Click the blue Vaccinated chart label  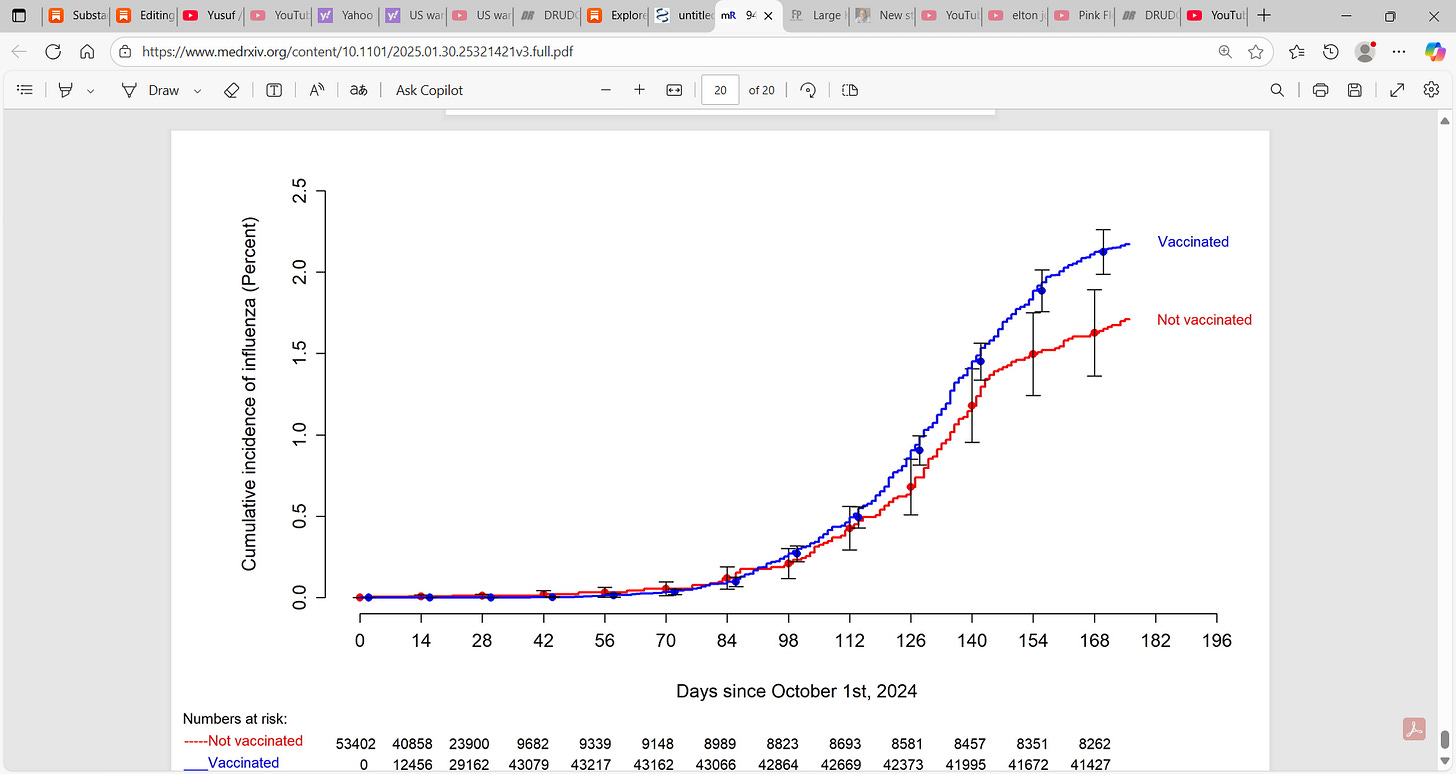pos(1193,242)
